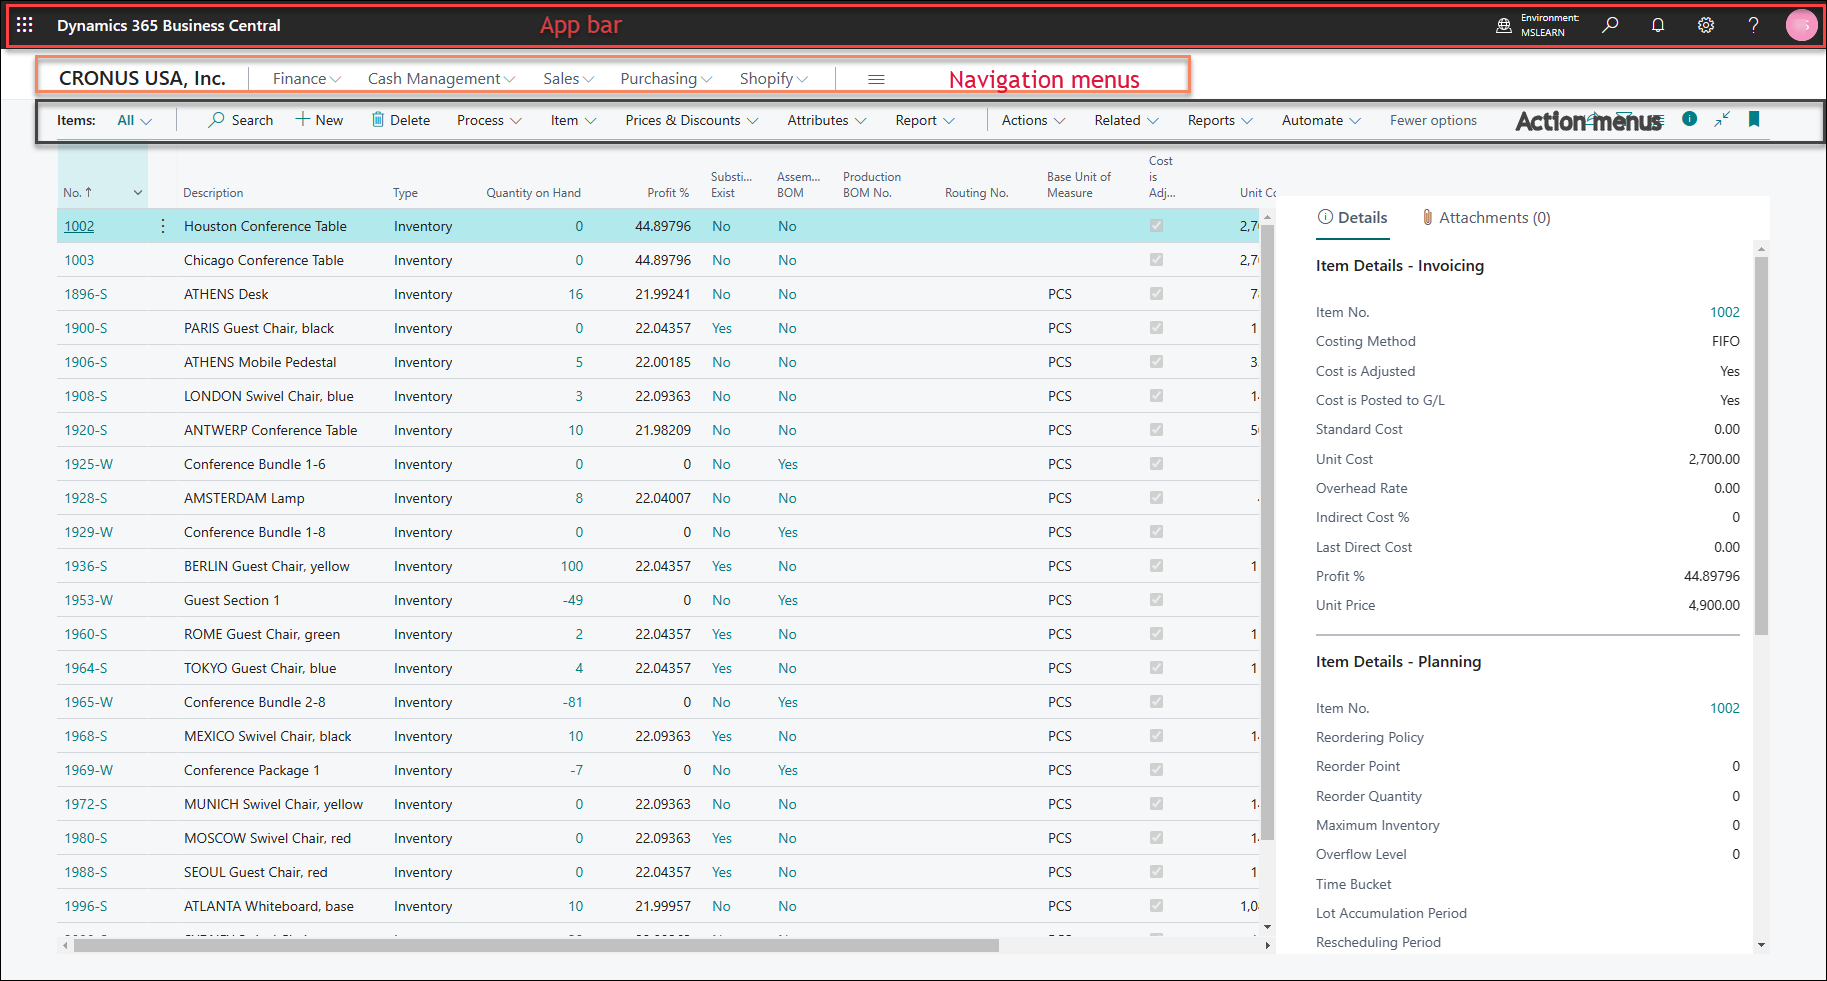
Task: Open the help question mark
Action: pos(1753,25)
